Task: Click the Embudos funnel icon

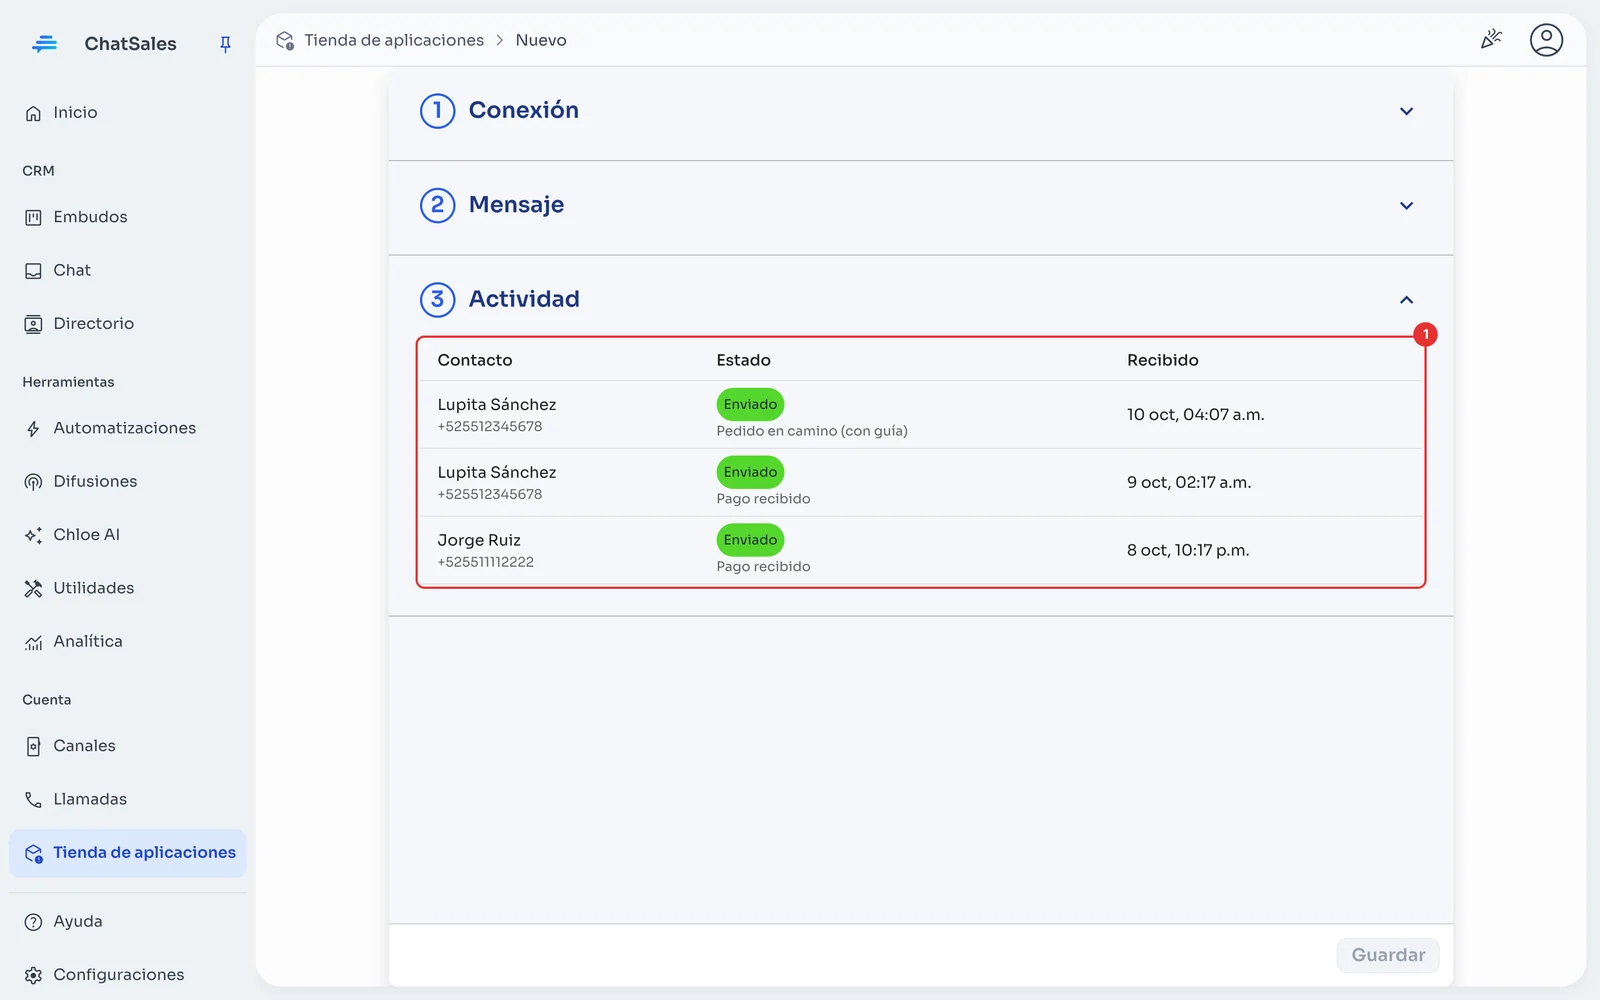Action: (33, 217)
